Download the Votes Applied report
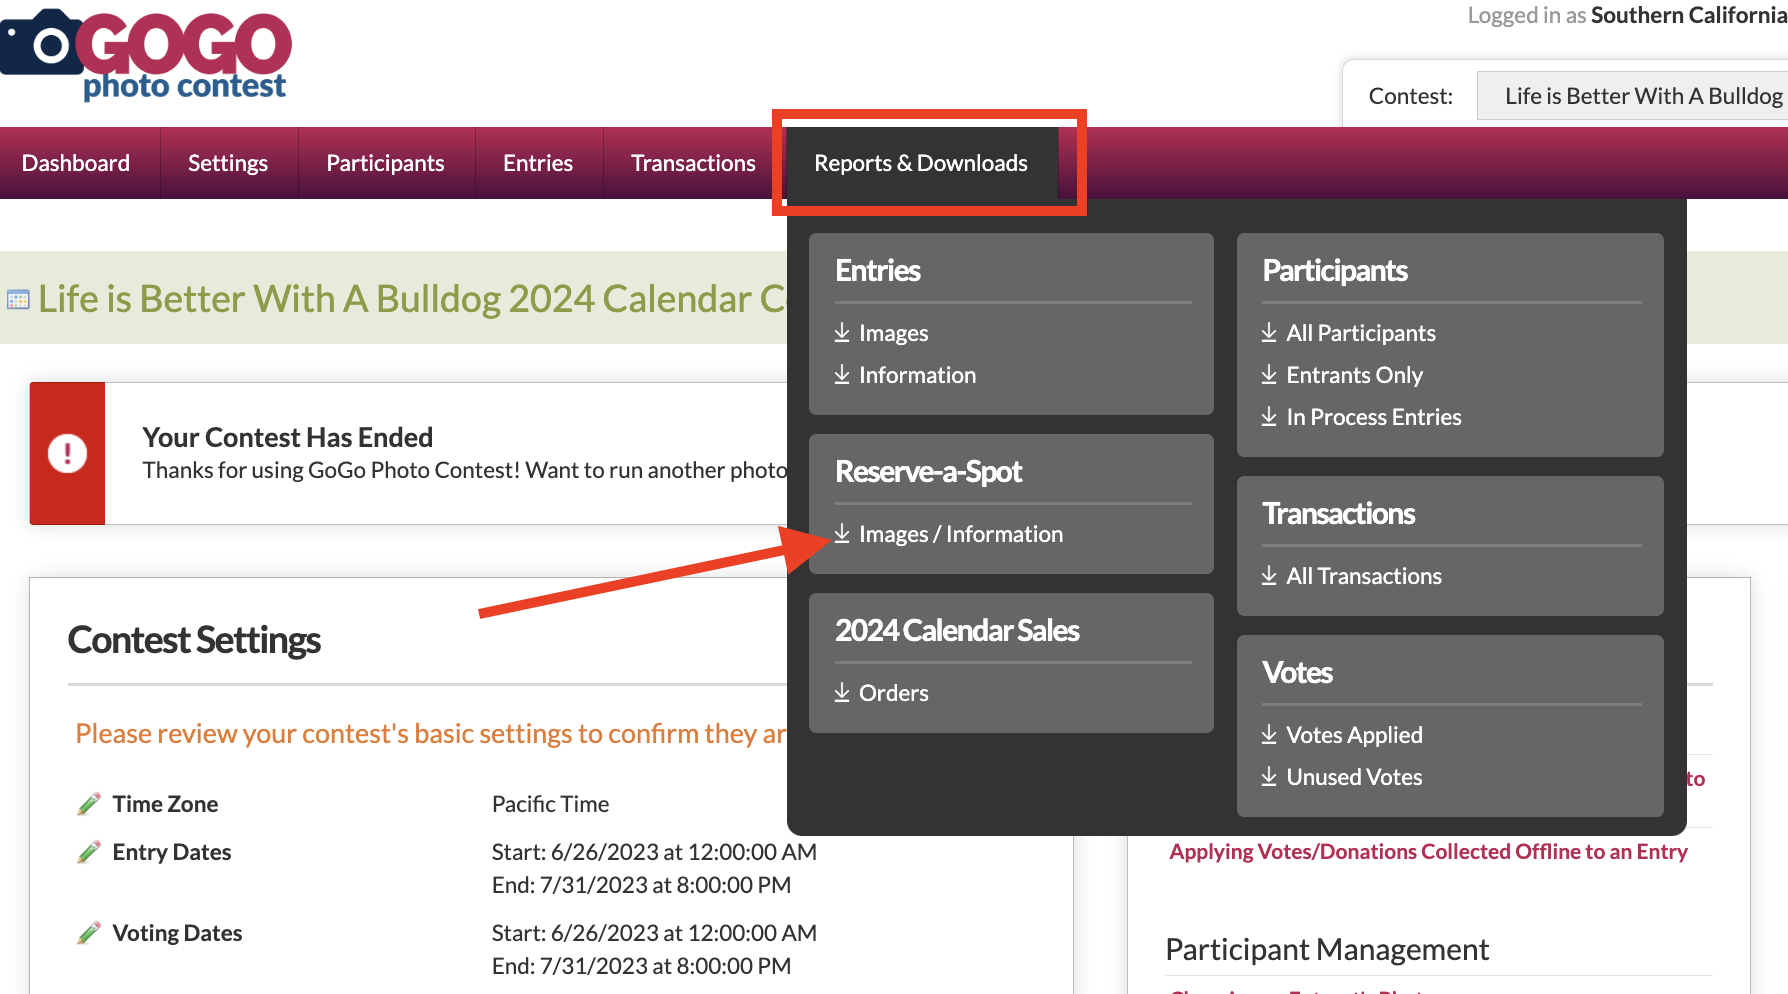This screenshot has width=1788, height=994. (x=1354, y=735)
